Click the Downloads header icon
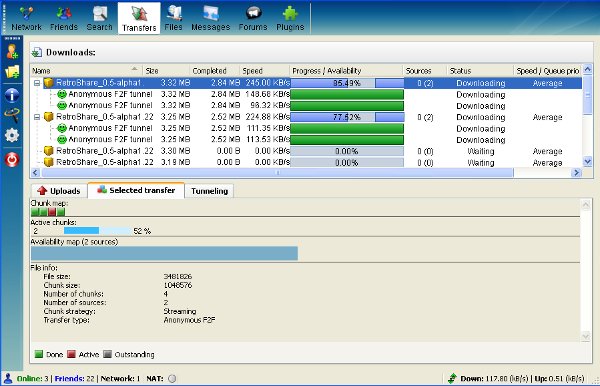 pos(37,52)
